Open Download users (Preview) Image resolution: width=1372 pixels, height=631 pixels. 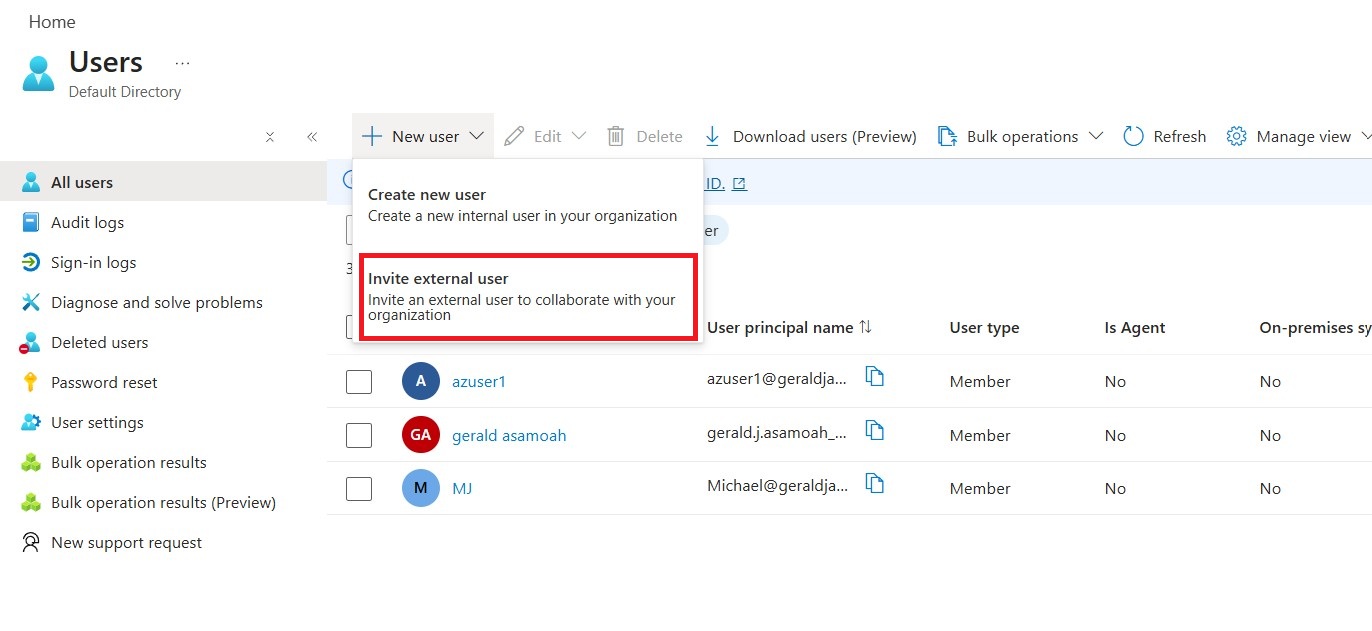(810, 137)
